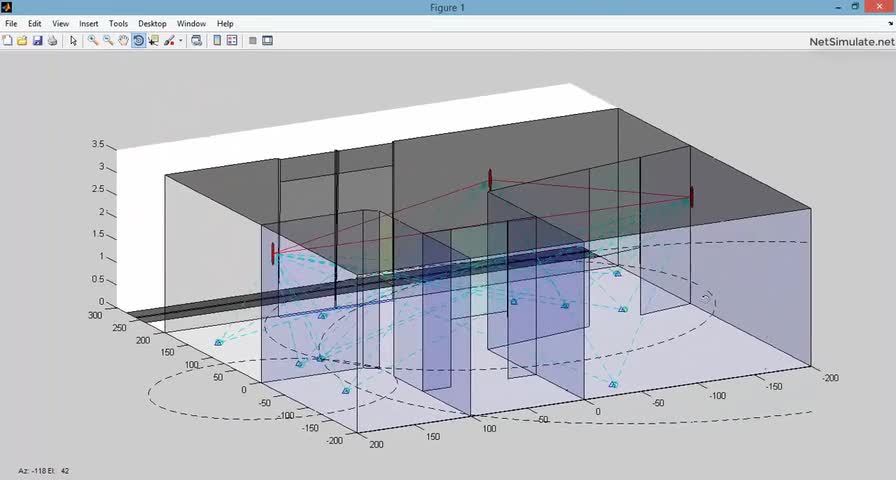
Task: Click the 'Figure 1' window title text
Action: [447, 7]
